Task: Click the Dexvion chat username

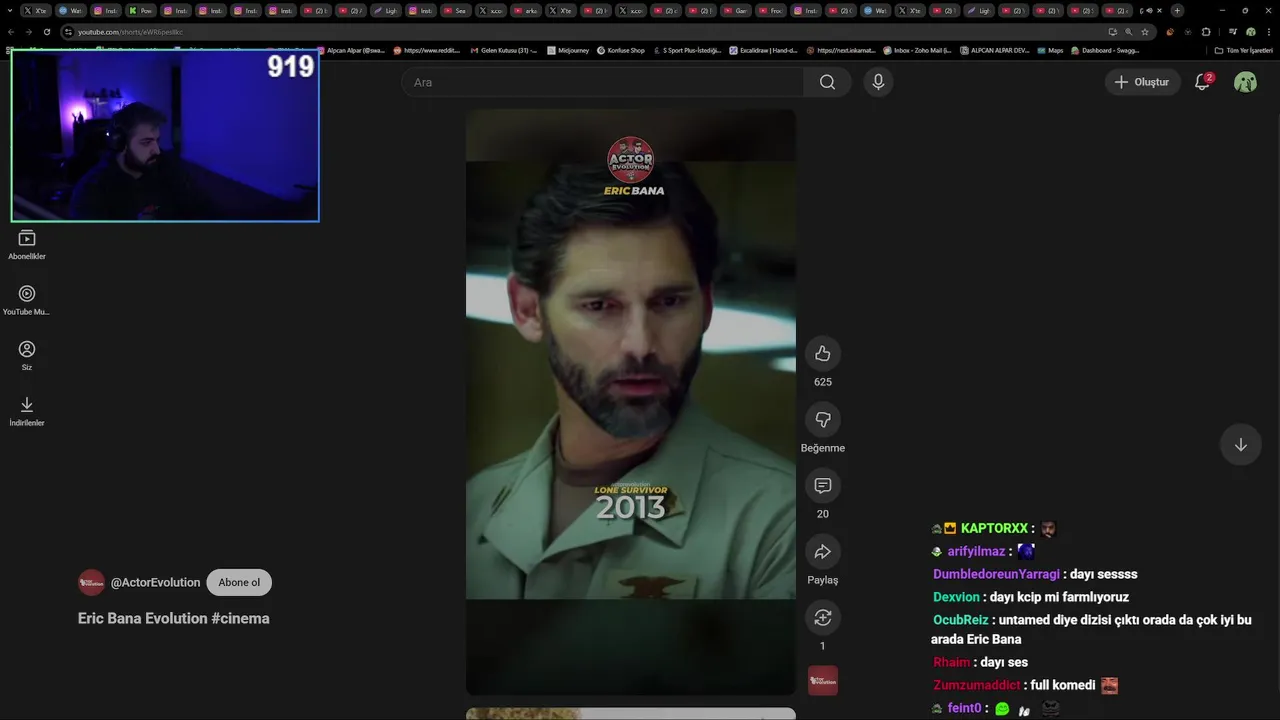Action: click(x=956, y=597)
